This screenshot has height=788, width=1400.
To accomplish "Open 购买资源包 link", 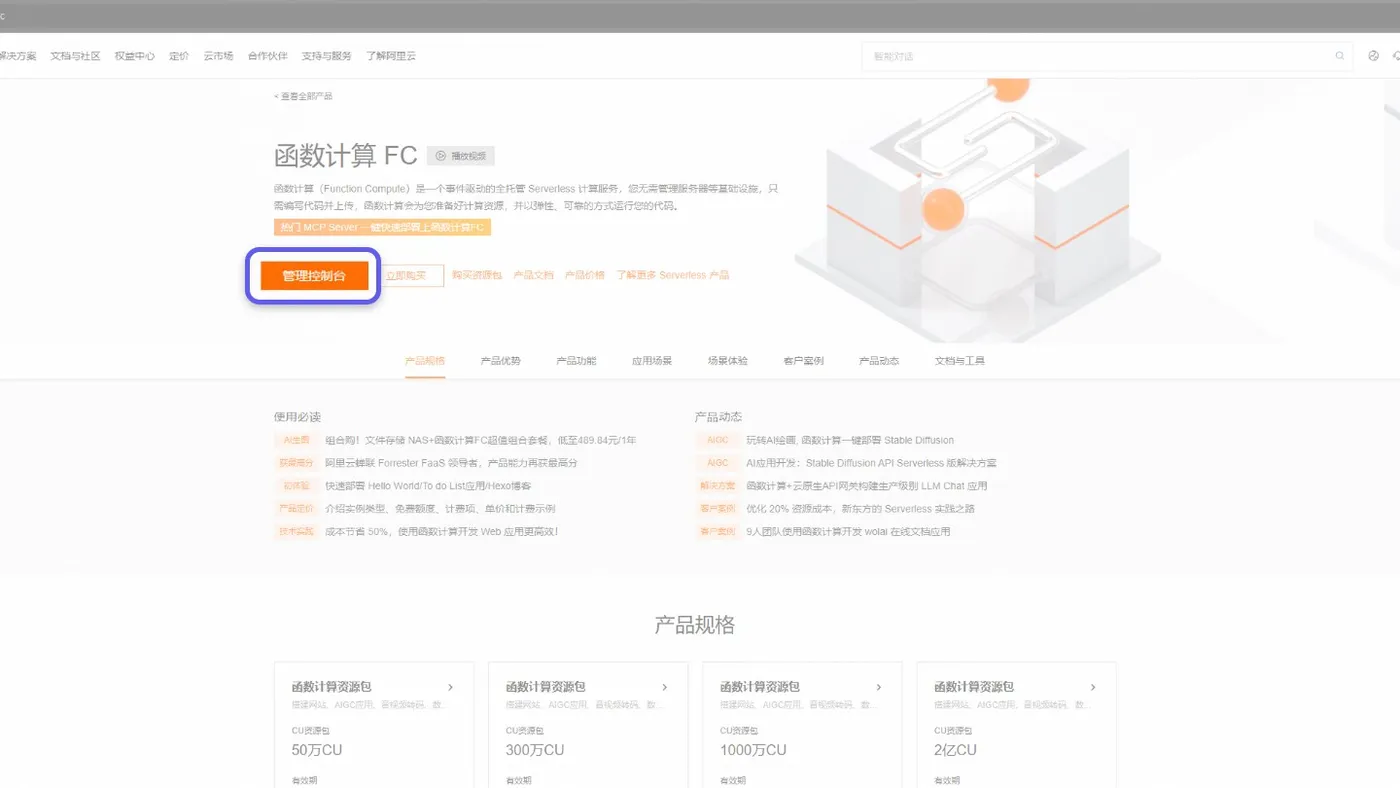I will (x=476, y=275).
